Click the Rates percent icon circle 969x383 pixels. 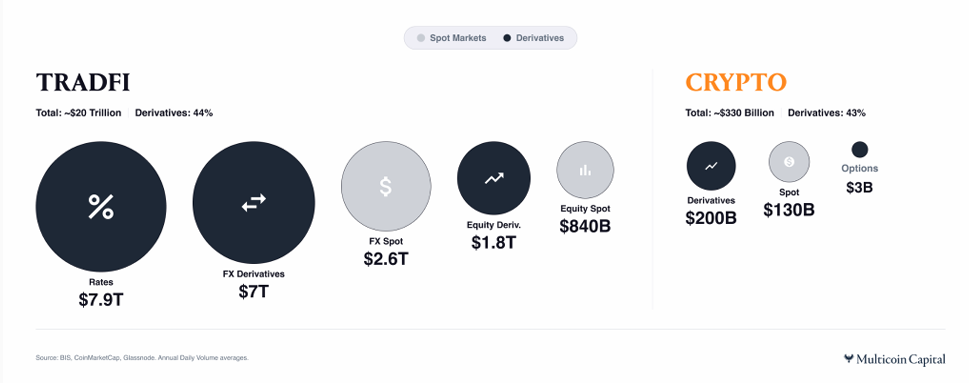[101, 207]
